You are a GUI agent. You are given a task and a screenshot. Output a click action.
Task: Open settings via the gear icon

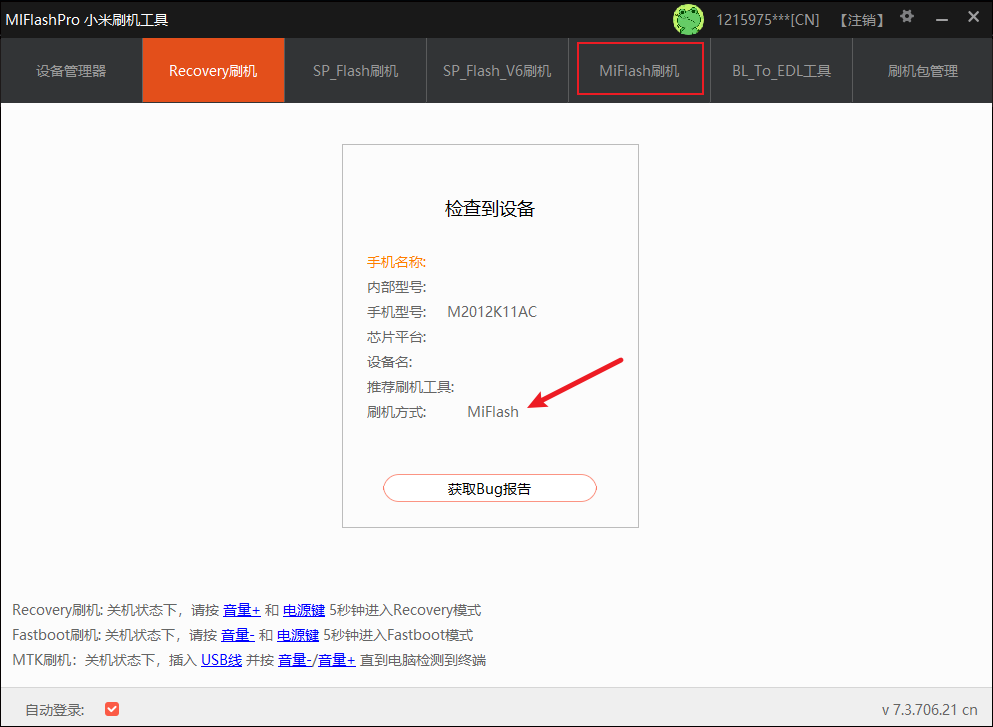pos(907,16)
